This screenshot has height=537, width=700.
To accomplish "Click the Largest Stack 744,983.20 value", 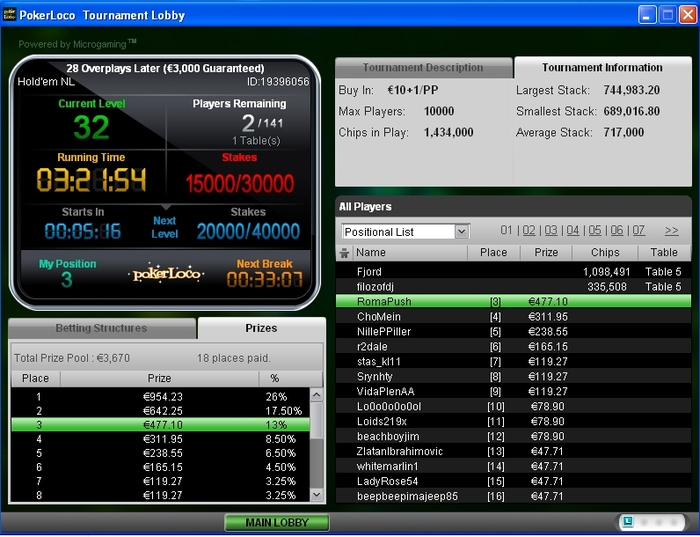I will [x=631, y=90].
